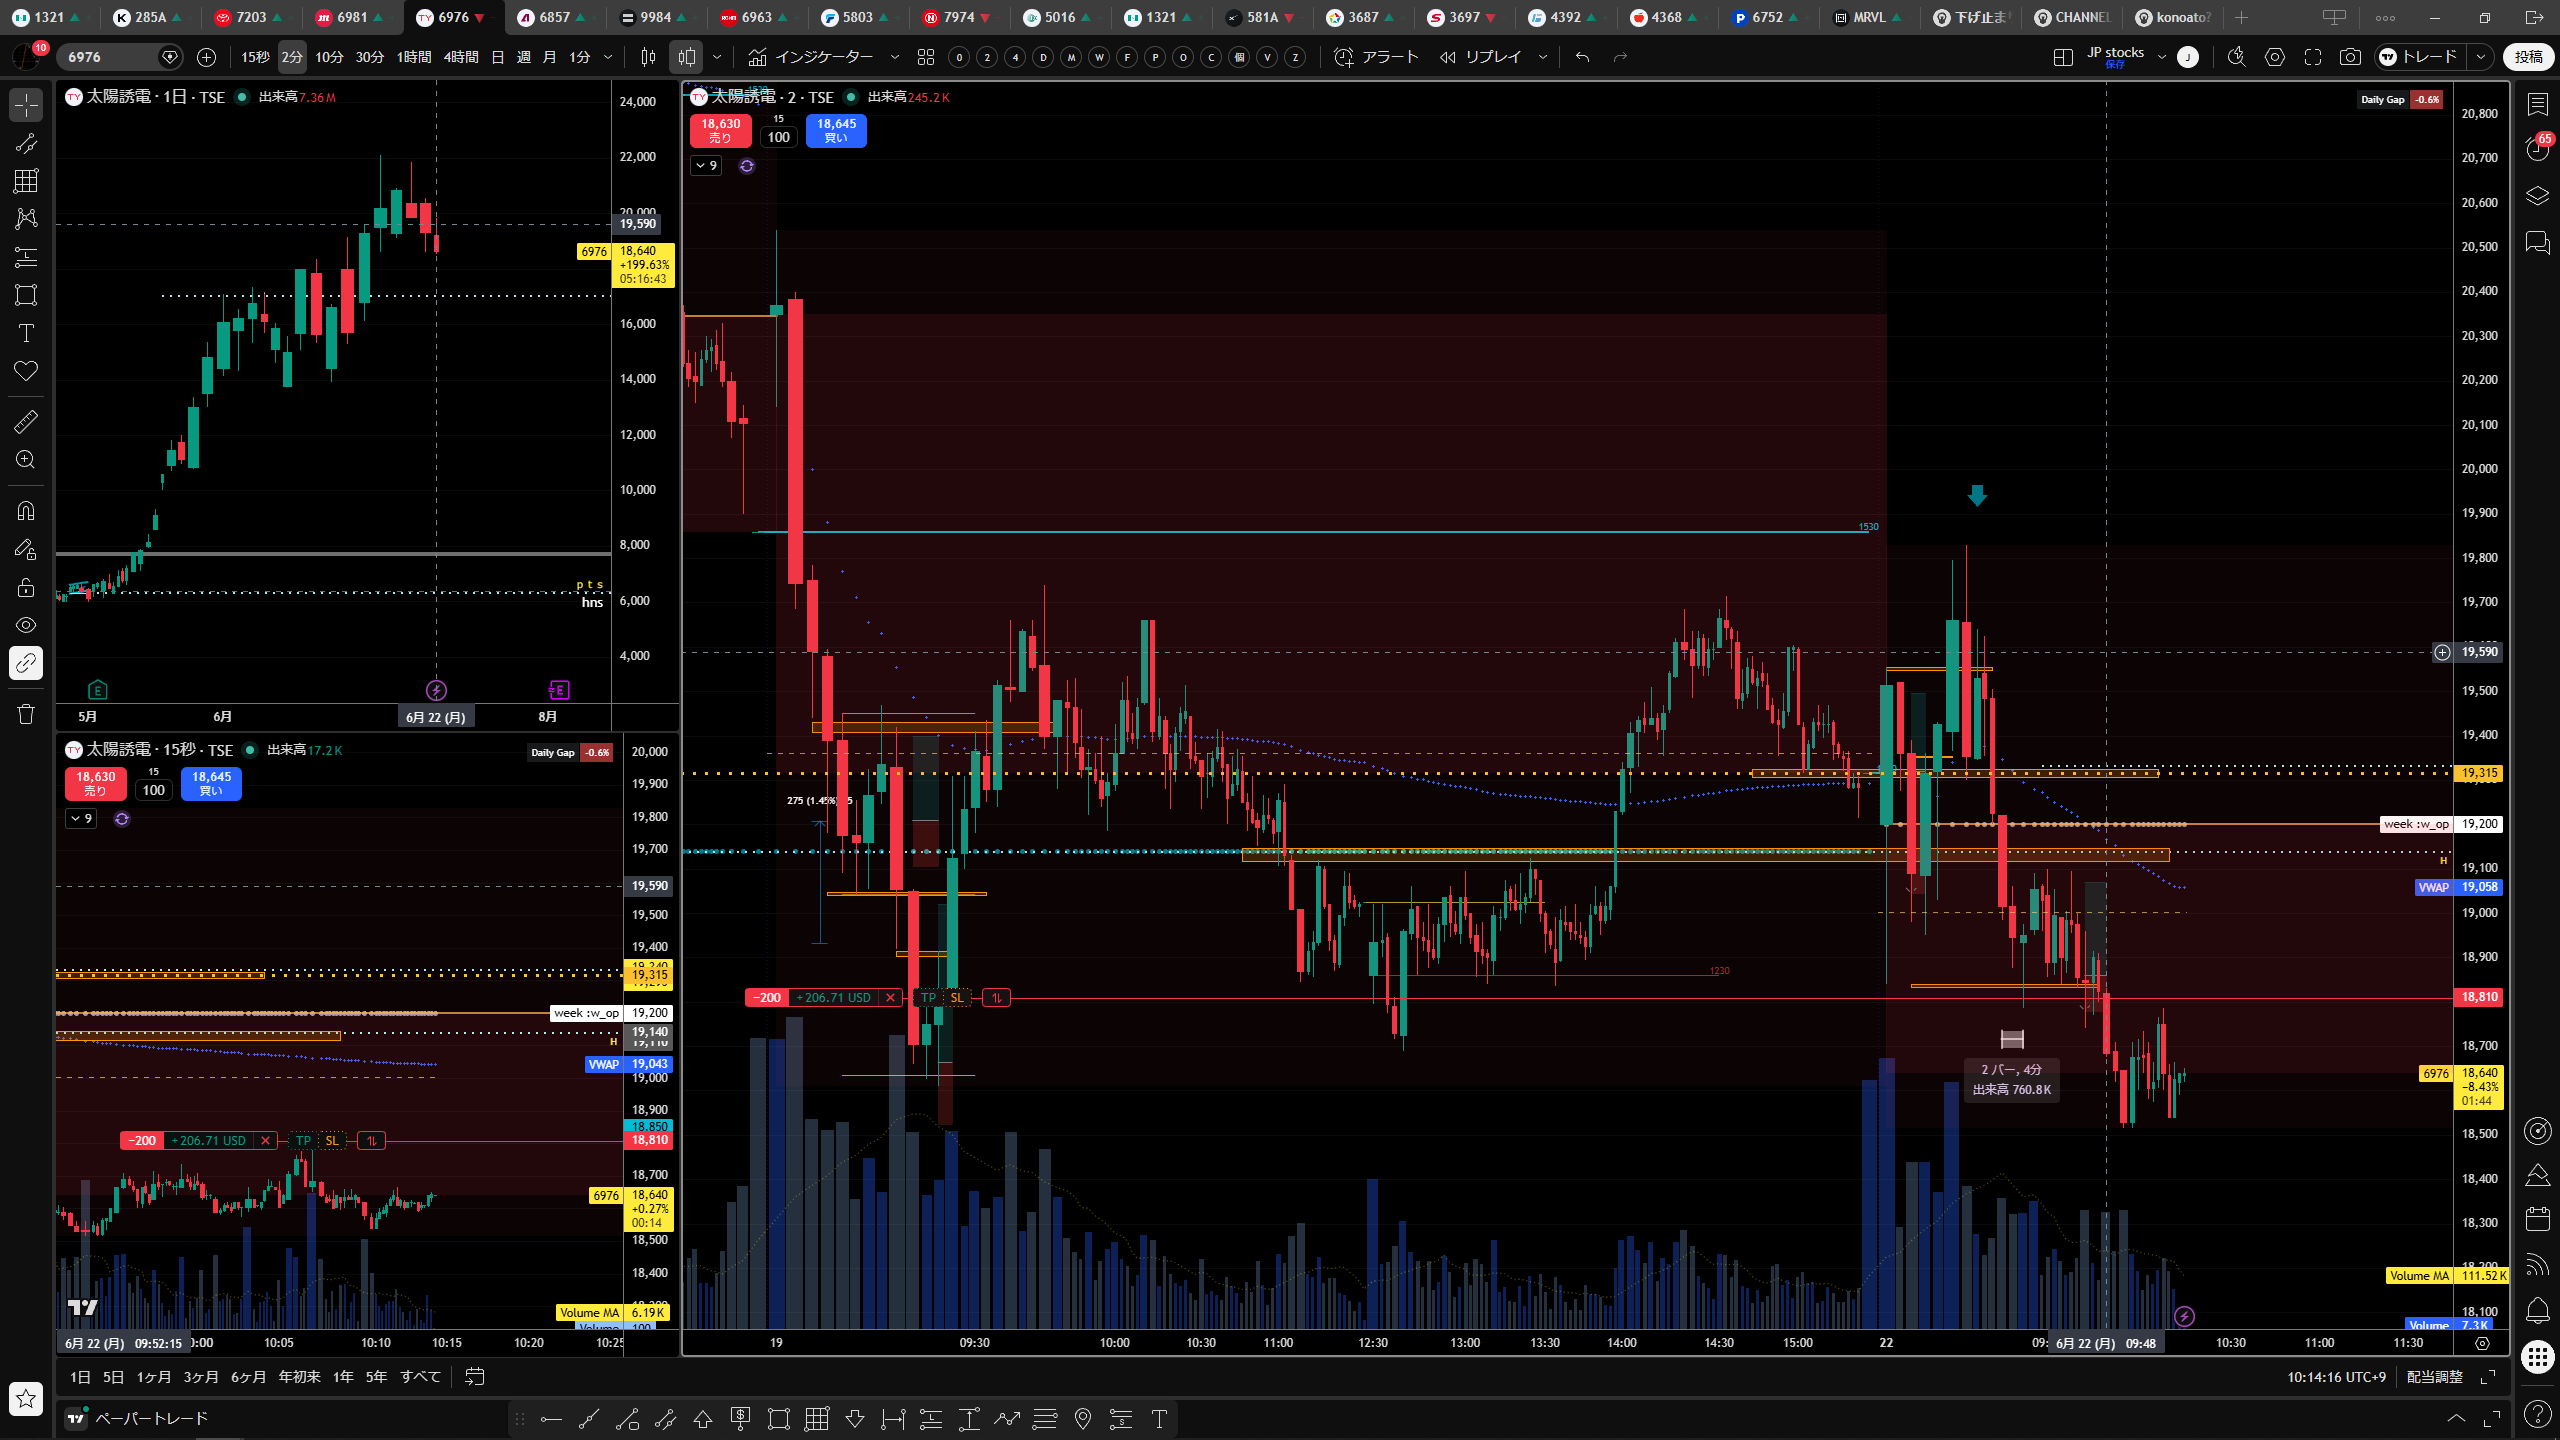Collapse indicator legend '9' on 15秒 chart
Screen dimensions: 2560x1440
[81, 819]
